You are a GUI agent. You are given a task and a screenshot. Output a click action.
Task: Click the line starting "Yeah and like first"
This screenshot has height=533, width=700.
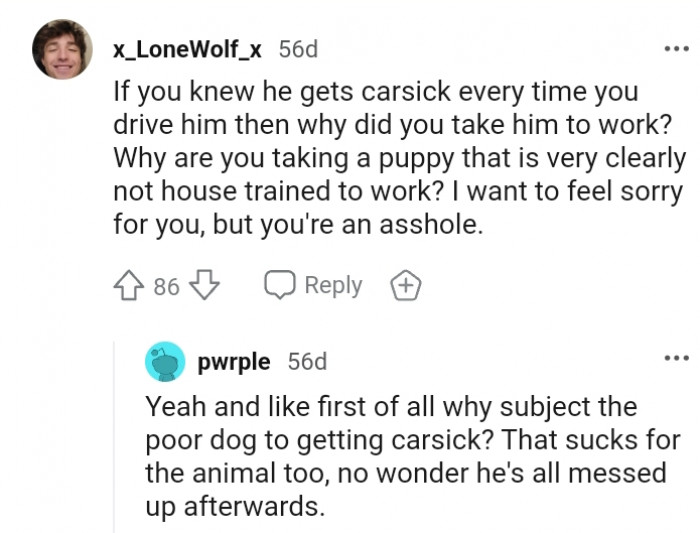point(391,407)
